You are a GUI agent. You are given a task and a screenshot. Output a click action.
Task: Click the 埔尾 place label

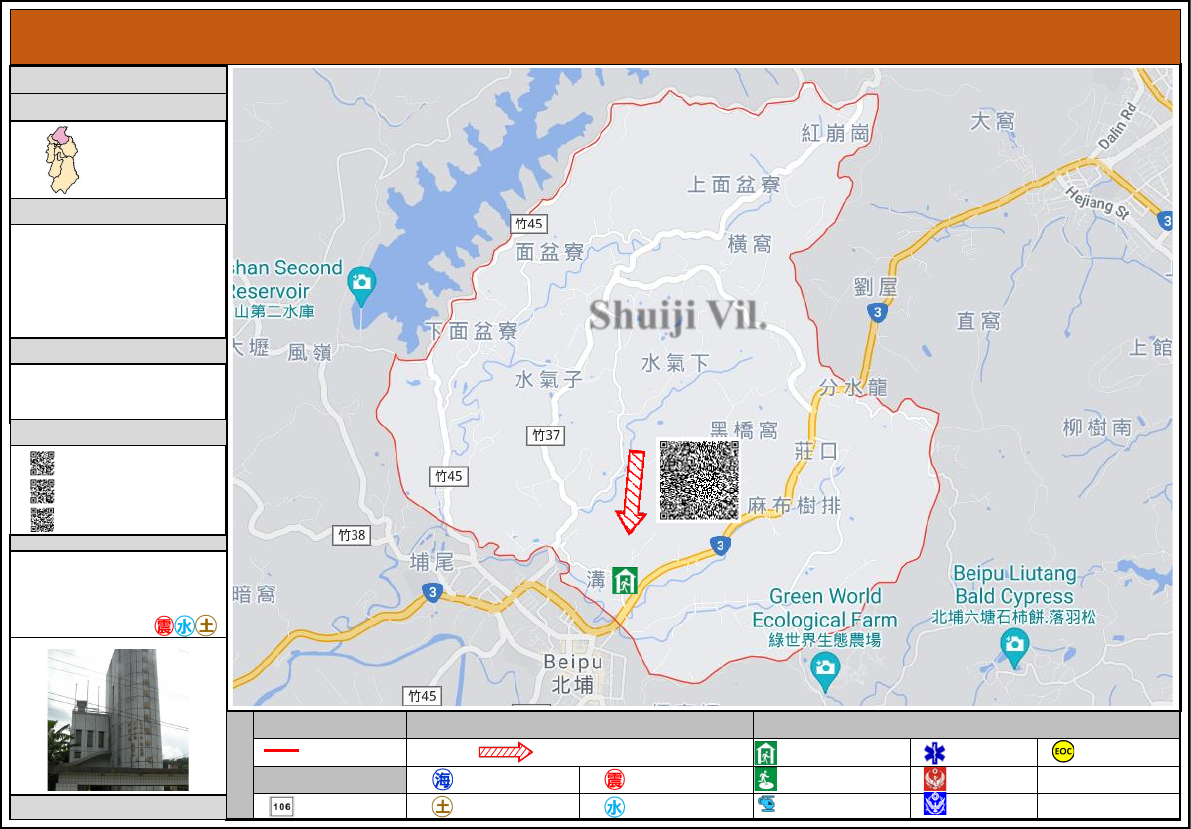pos(431,562)
